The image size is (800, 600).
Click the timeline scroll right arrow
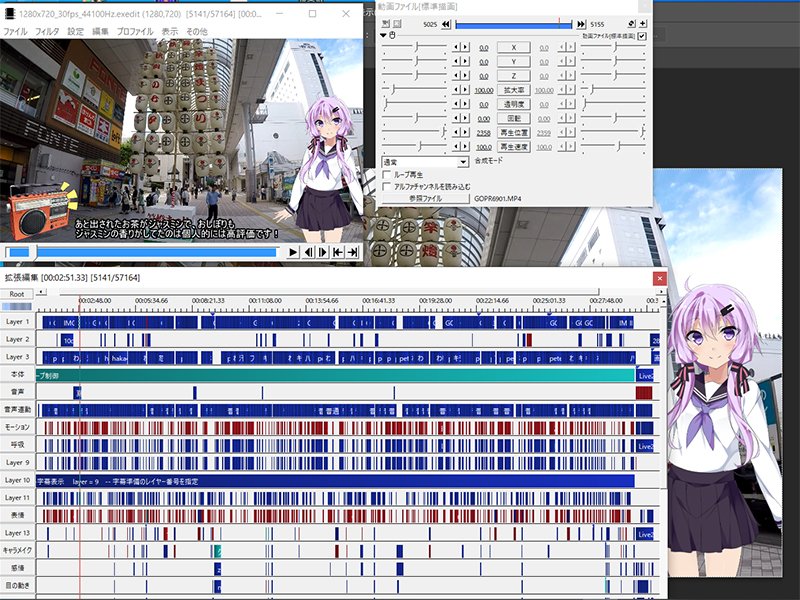click(x=661, y=292)
